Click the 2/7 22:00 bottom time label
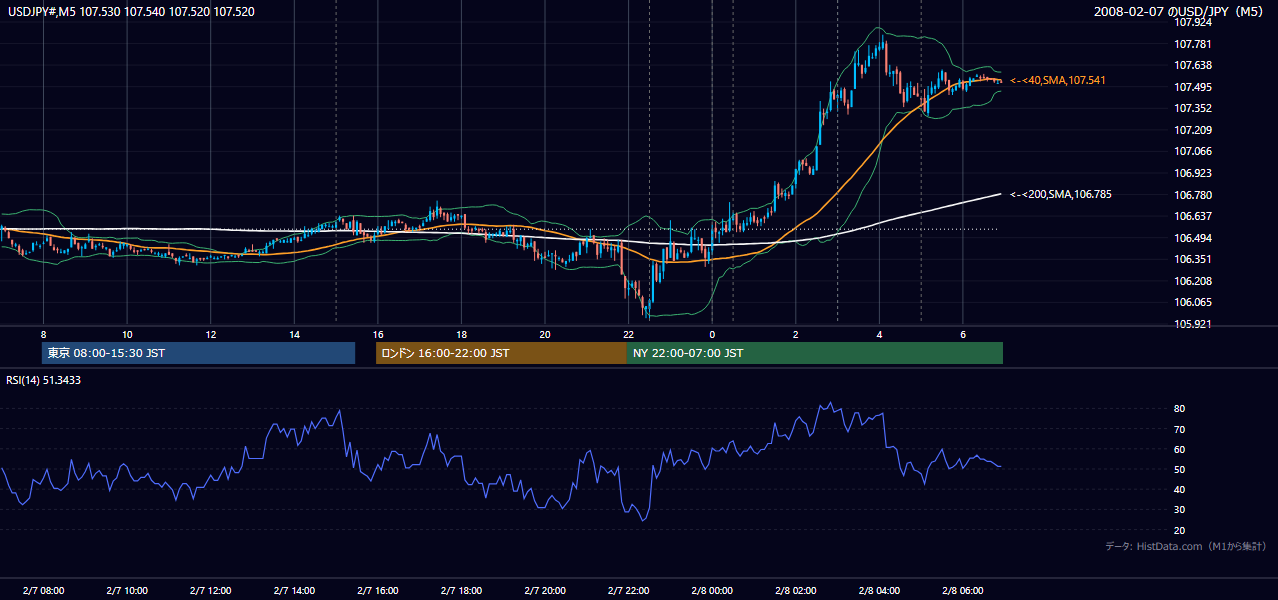Viewport: 1278px width, 600px height. (628, 591)
